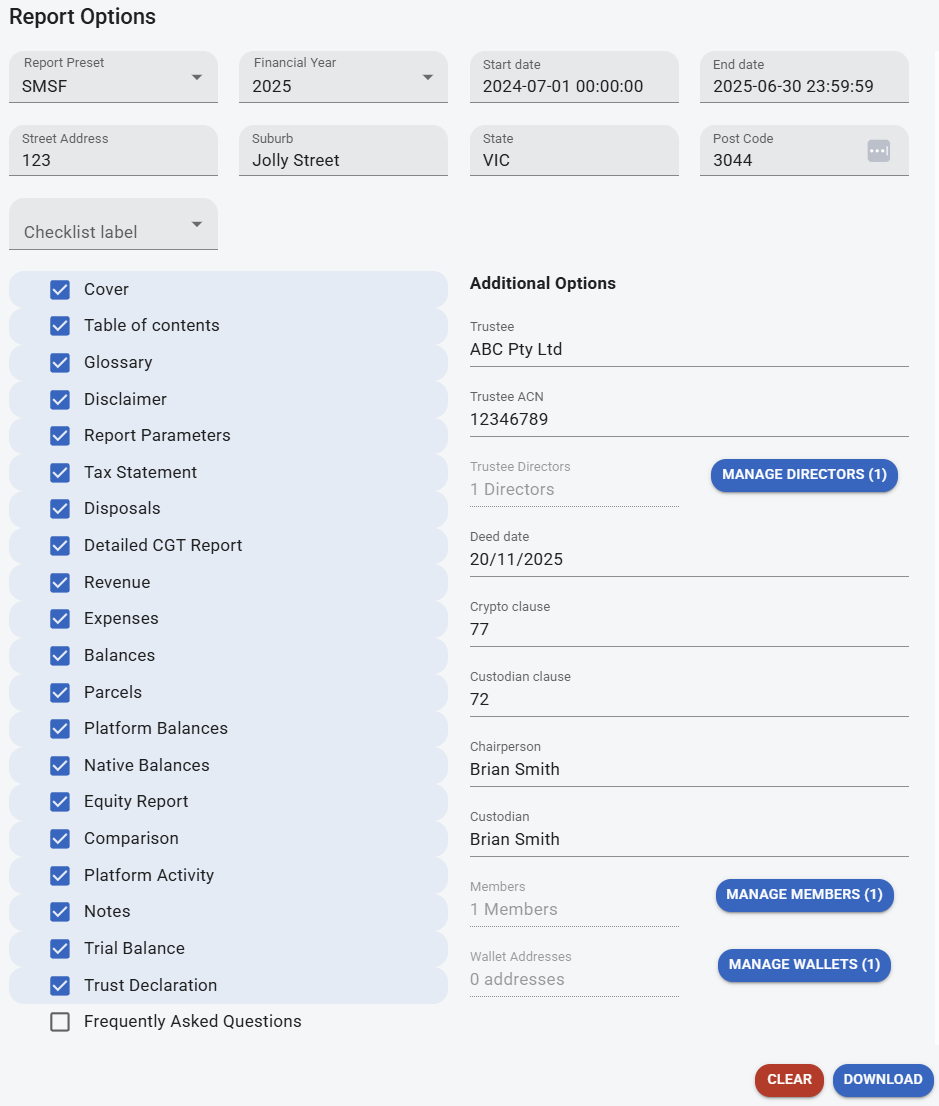The height and width of the screenshot is (1106, 939).
Task: Uncheck the Trust Declaration option
Action: [60, 984]
